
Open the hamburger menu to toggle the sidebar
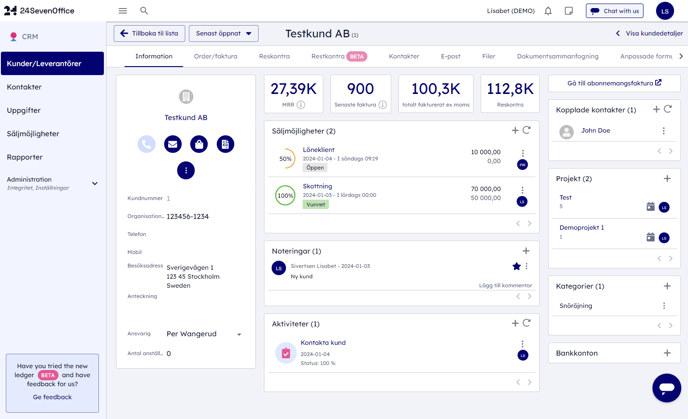click(x=123, y=11)
